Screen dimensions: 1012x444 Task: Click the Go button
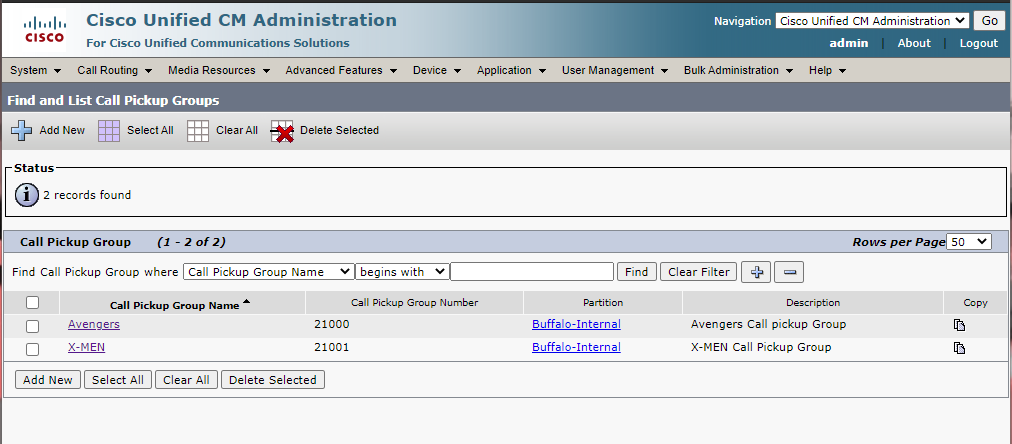(989, 21)
